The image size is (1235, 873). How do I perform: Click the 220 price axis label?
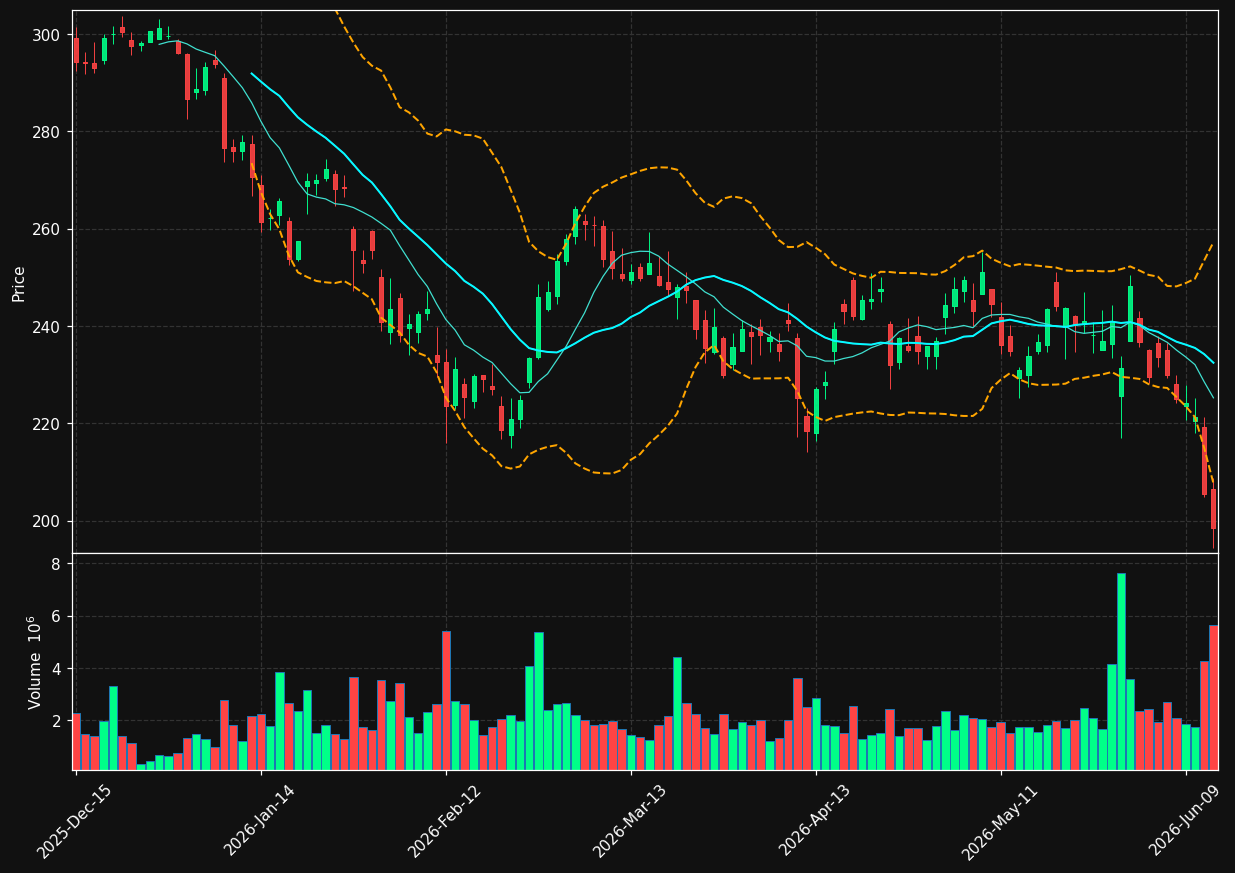(x=48, y=424)
